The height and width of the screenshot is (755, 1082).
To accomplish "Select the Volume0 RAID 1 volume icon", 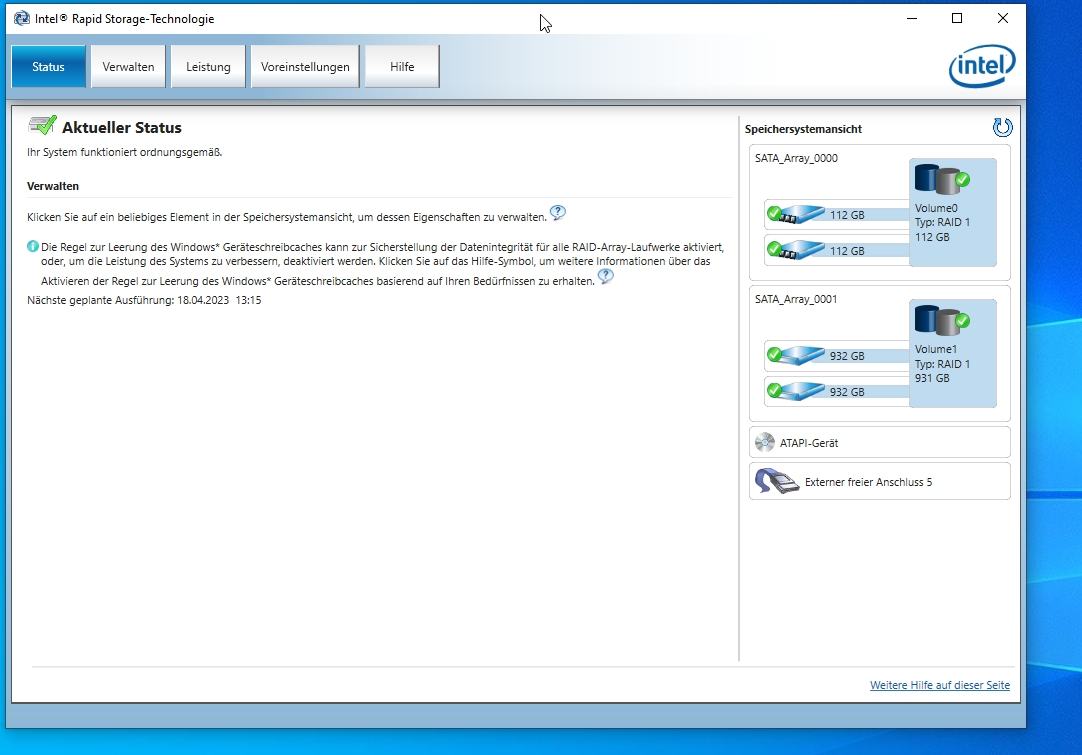I will [942, 179].
